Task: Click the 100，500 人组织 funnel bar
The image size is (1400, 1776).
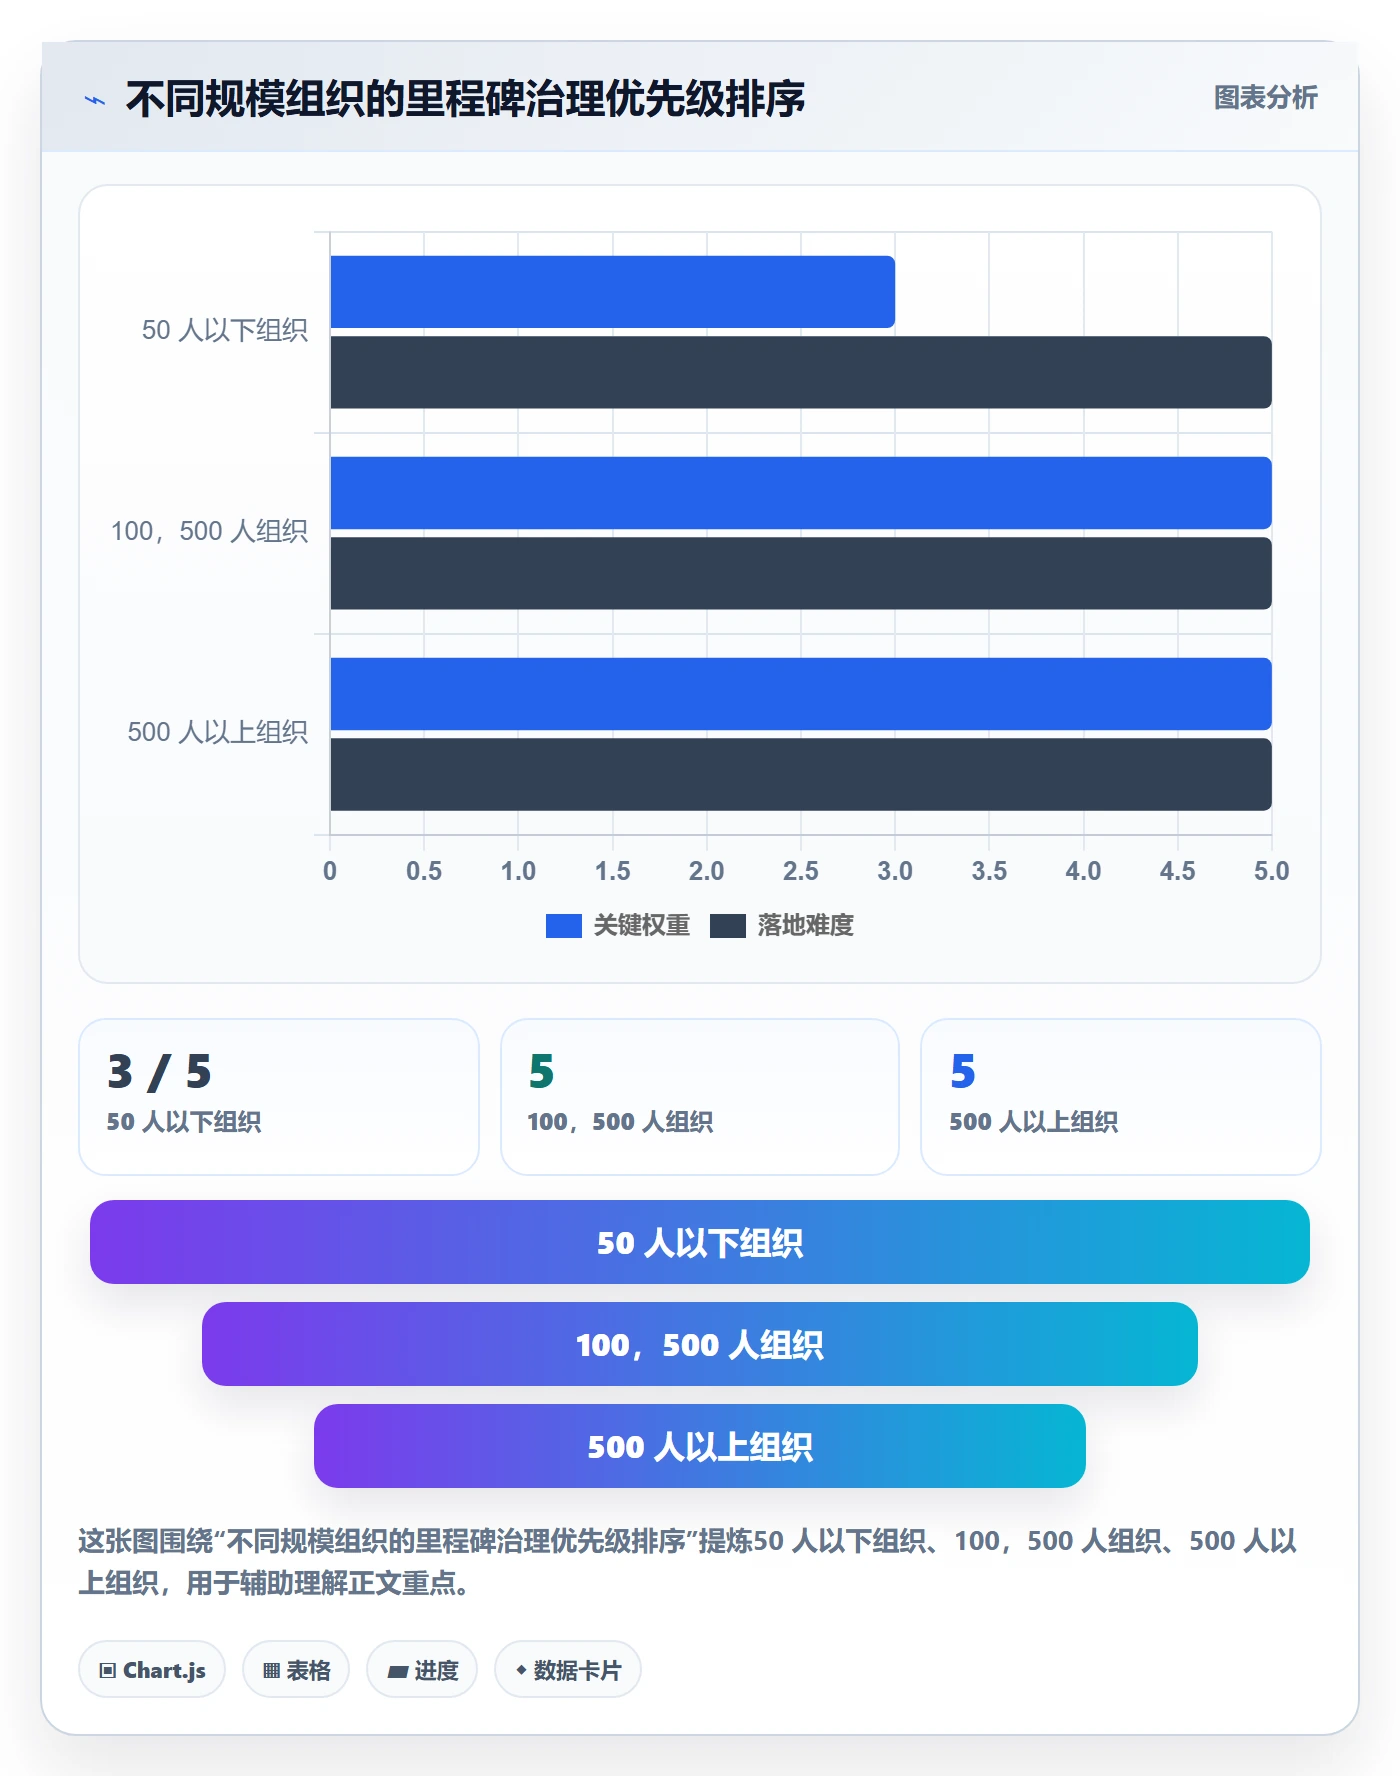Action: 700,1344
